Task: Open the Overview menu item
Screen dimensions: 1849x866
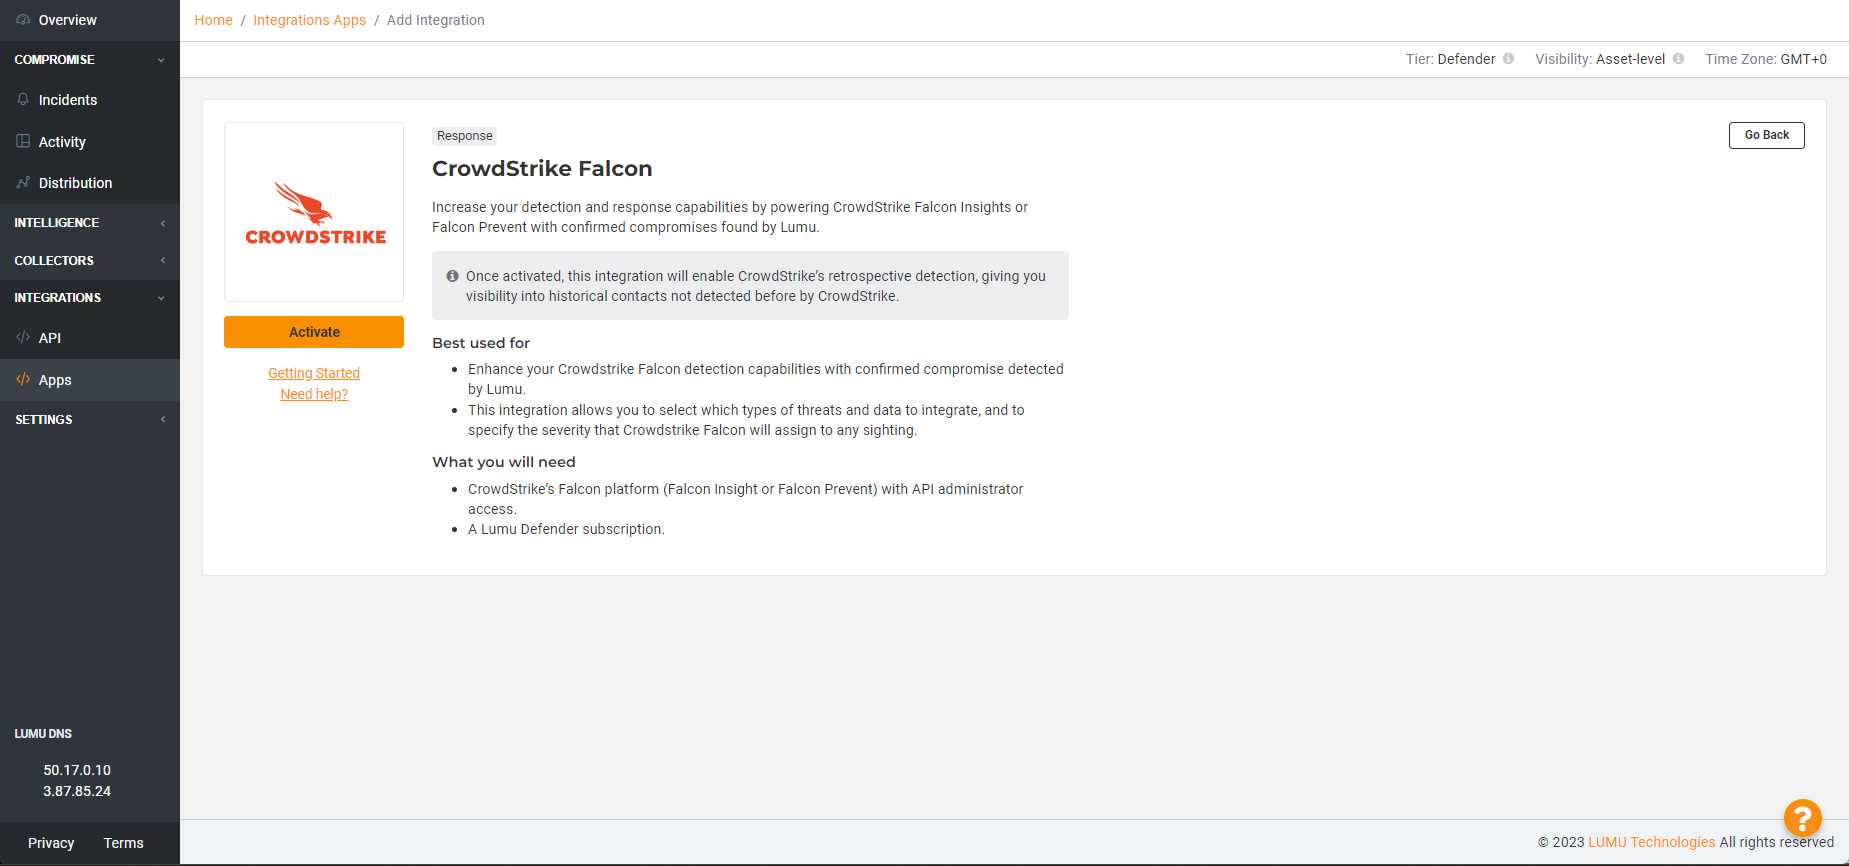Action: tap(90, 20)
